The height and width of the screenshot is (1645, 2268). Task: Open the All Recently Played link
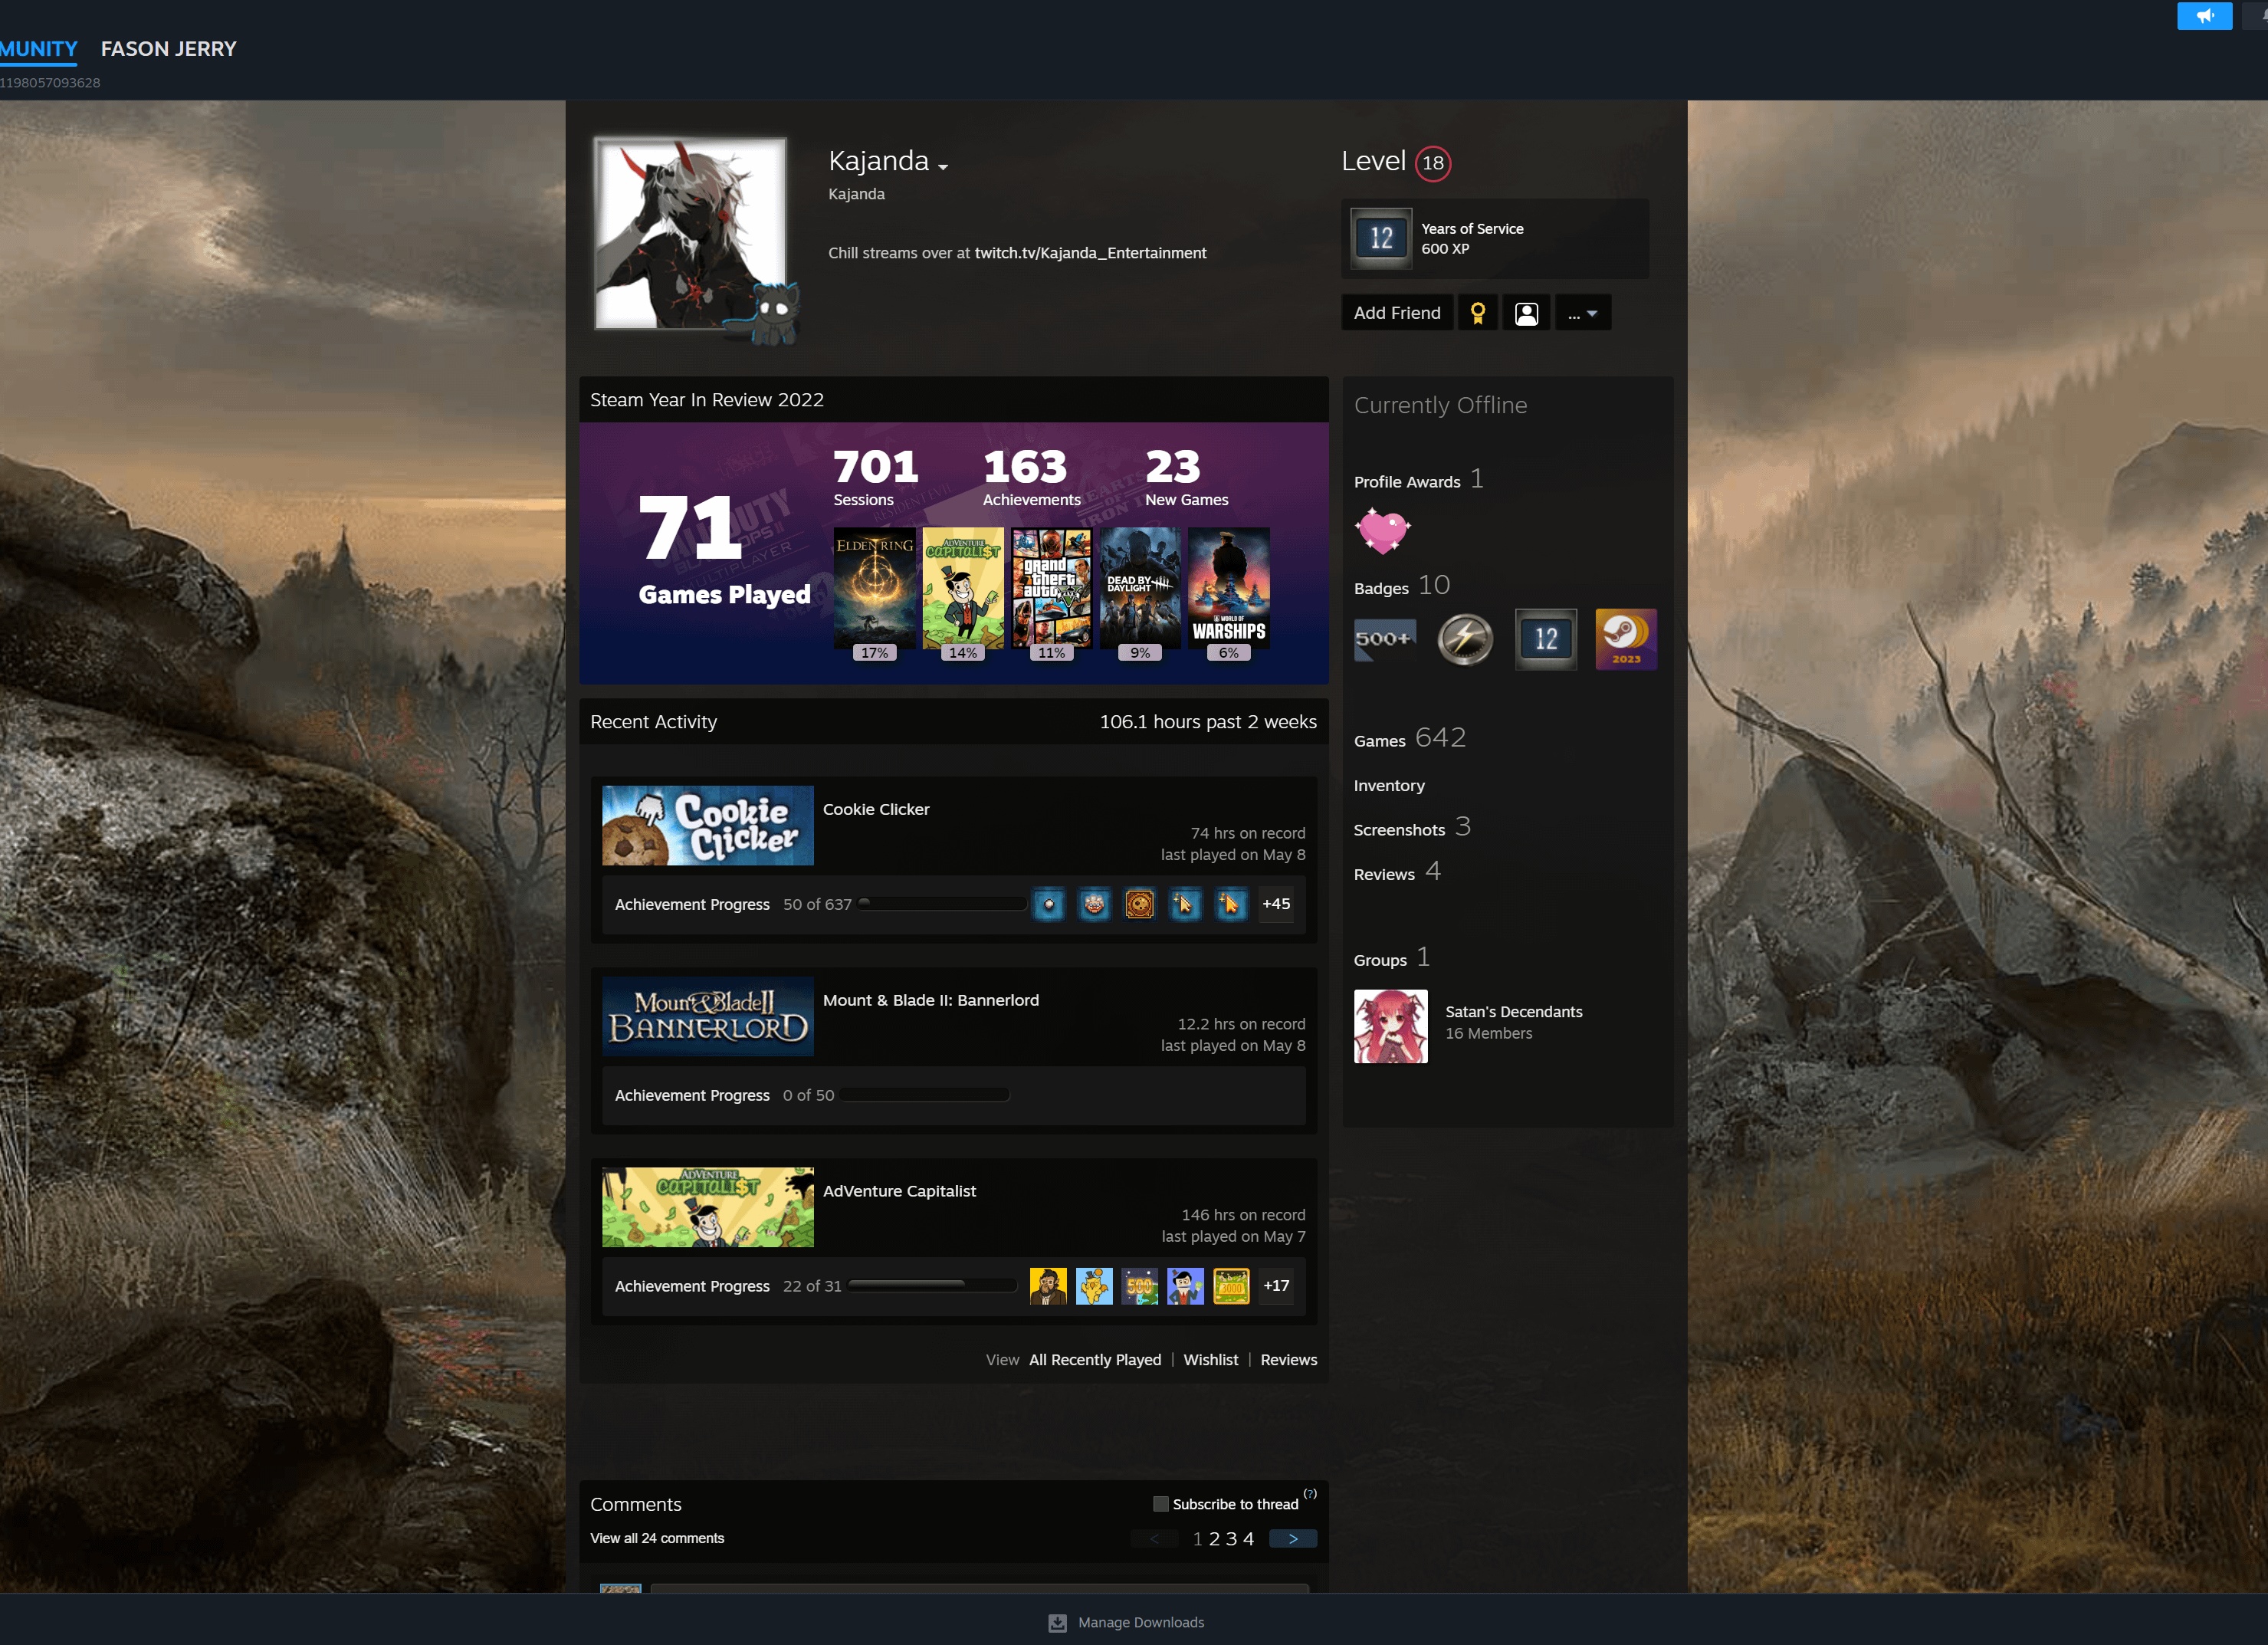tap(1095, 1360)
